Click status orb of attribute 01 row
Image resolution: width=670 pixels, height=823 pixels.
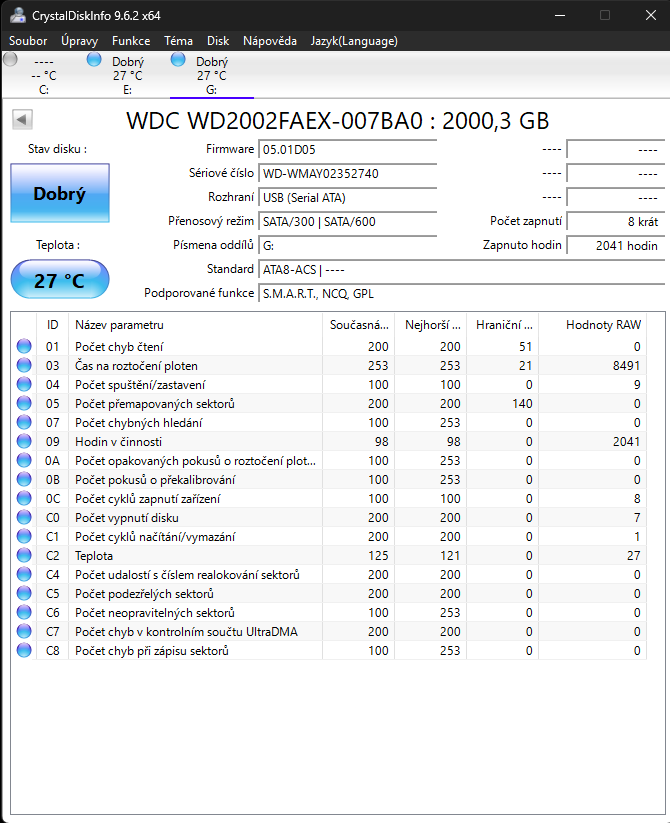[24, 346]
